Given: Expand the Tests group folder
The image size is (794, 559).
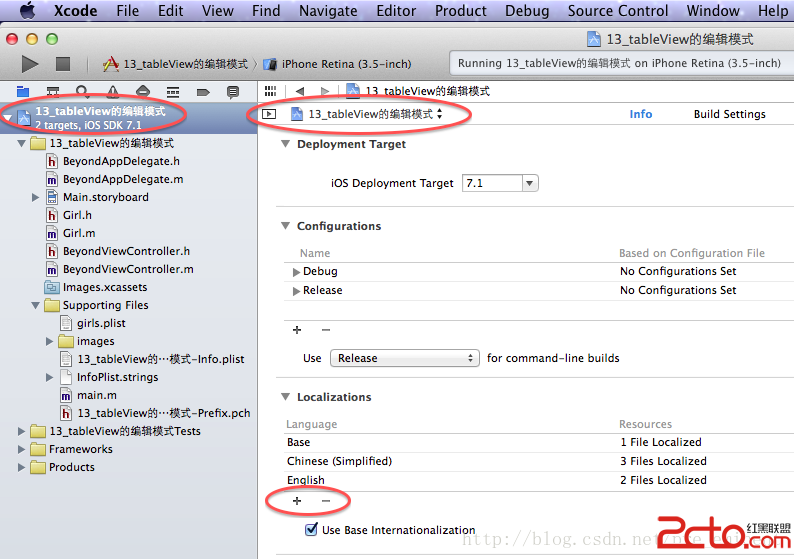Looking at the screenshot, I should 21,431.
